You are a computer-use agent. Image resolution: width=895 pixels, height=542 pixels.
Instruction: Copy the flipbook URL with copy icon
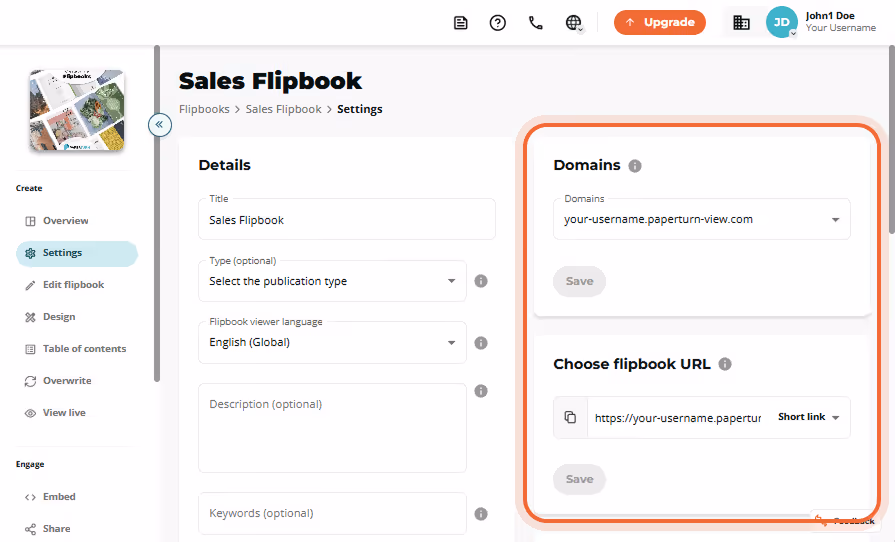tap(570, 418)
